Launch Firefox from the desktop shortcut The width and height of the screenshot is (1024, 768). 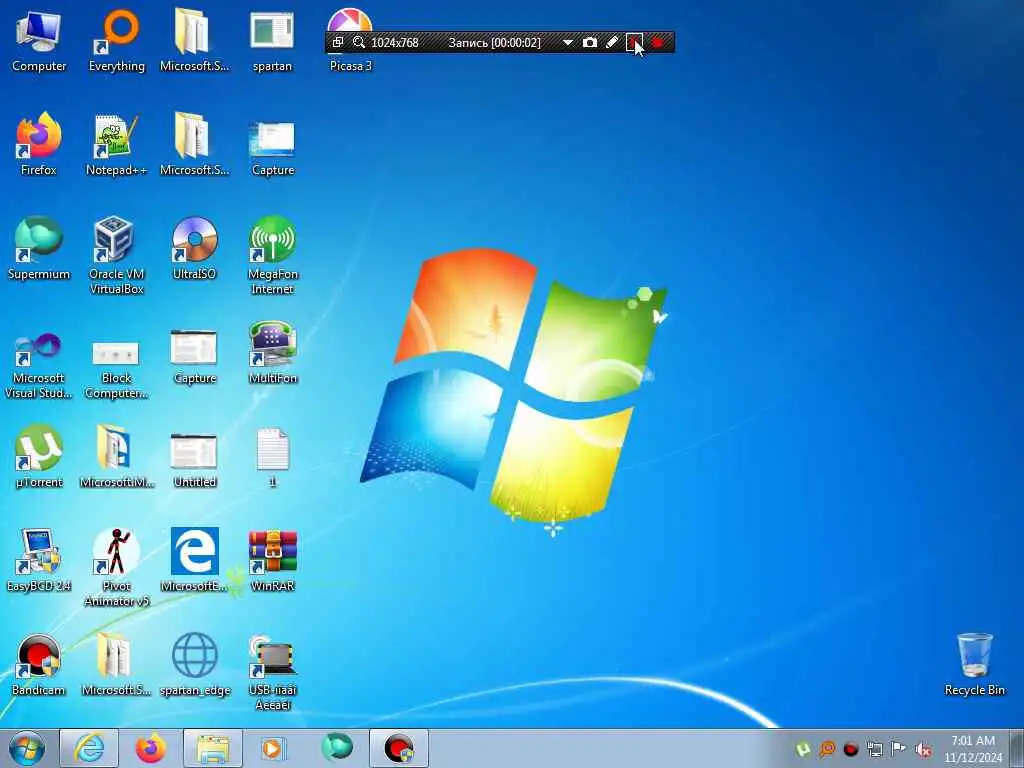click(39, 144)
